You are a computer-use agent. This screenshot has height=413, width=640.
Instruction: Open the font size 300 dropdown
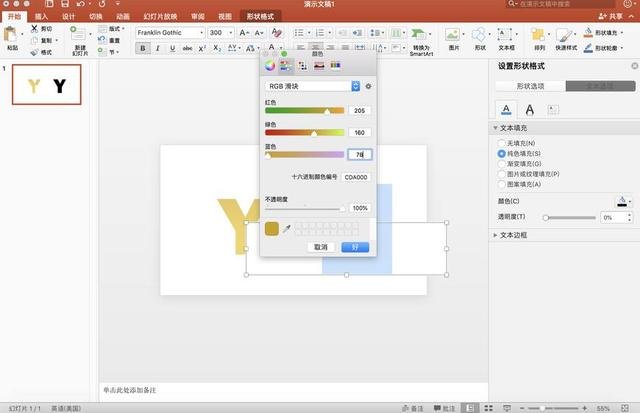(231, 33)
